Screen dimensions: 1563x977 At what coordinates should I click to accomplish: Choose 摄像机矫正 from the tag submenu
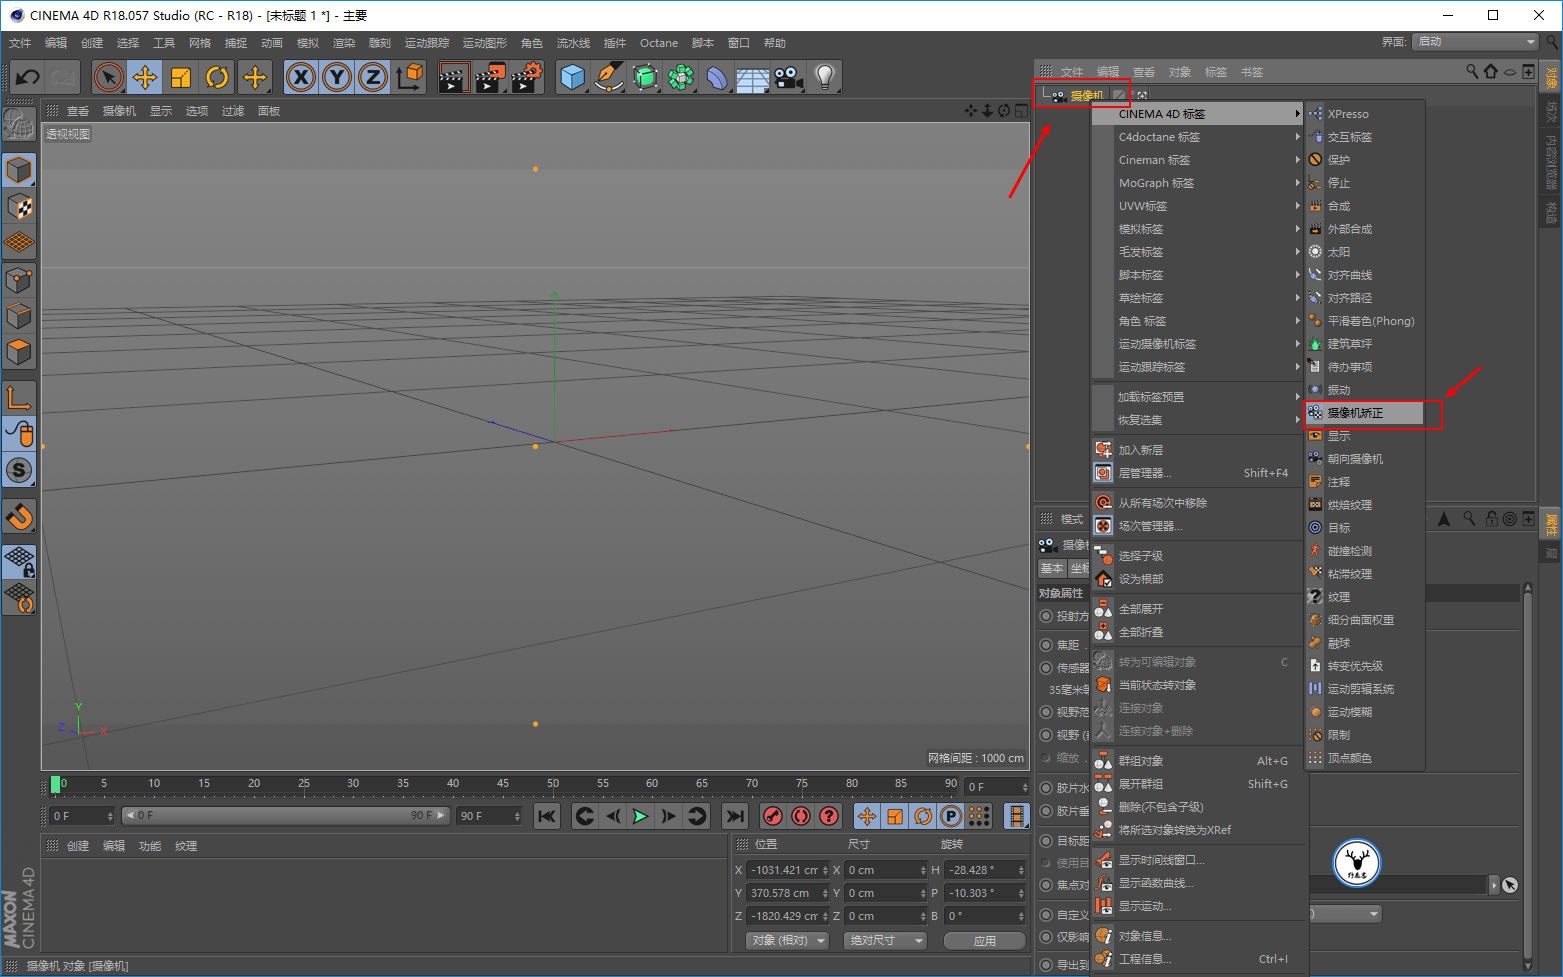point(1355,413)
